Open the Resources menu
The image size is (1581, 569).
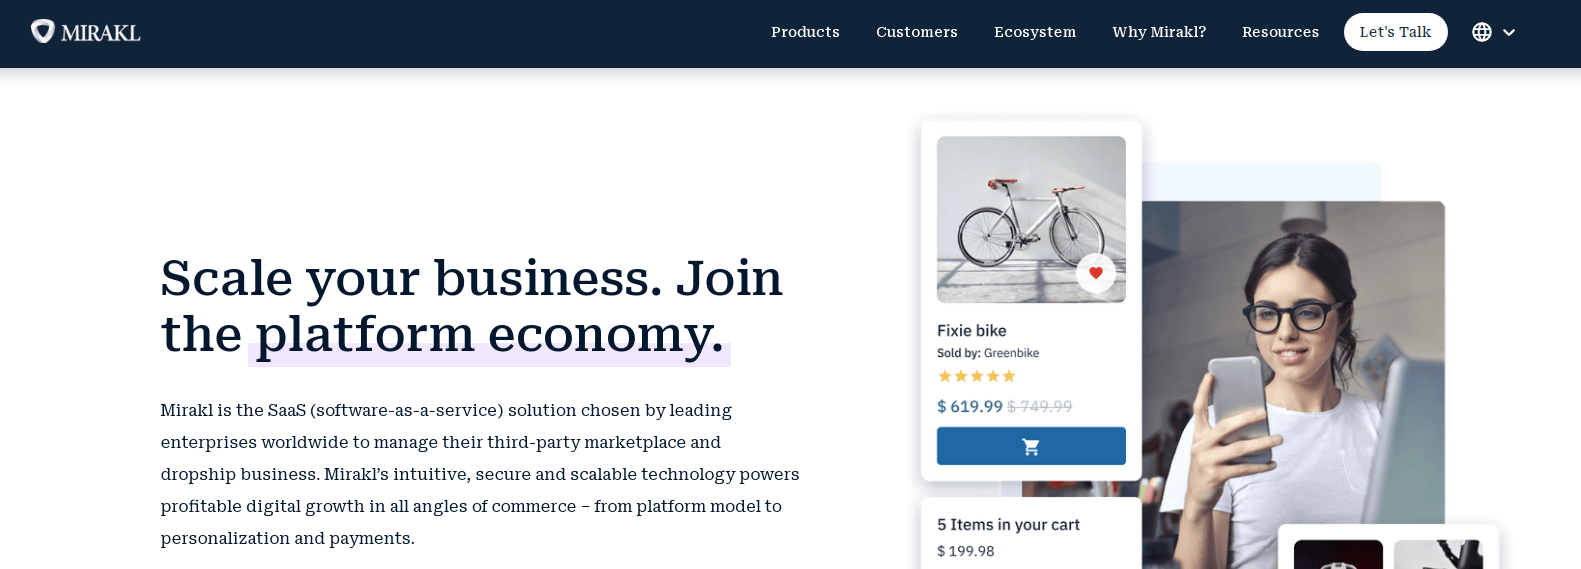pos(1280,32)
